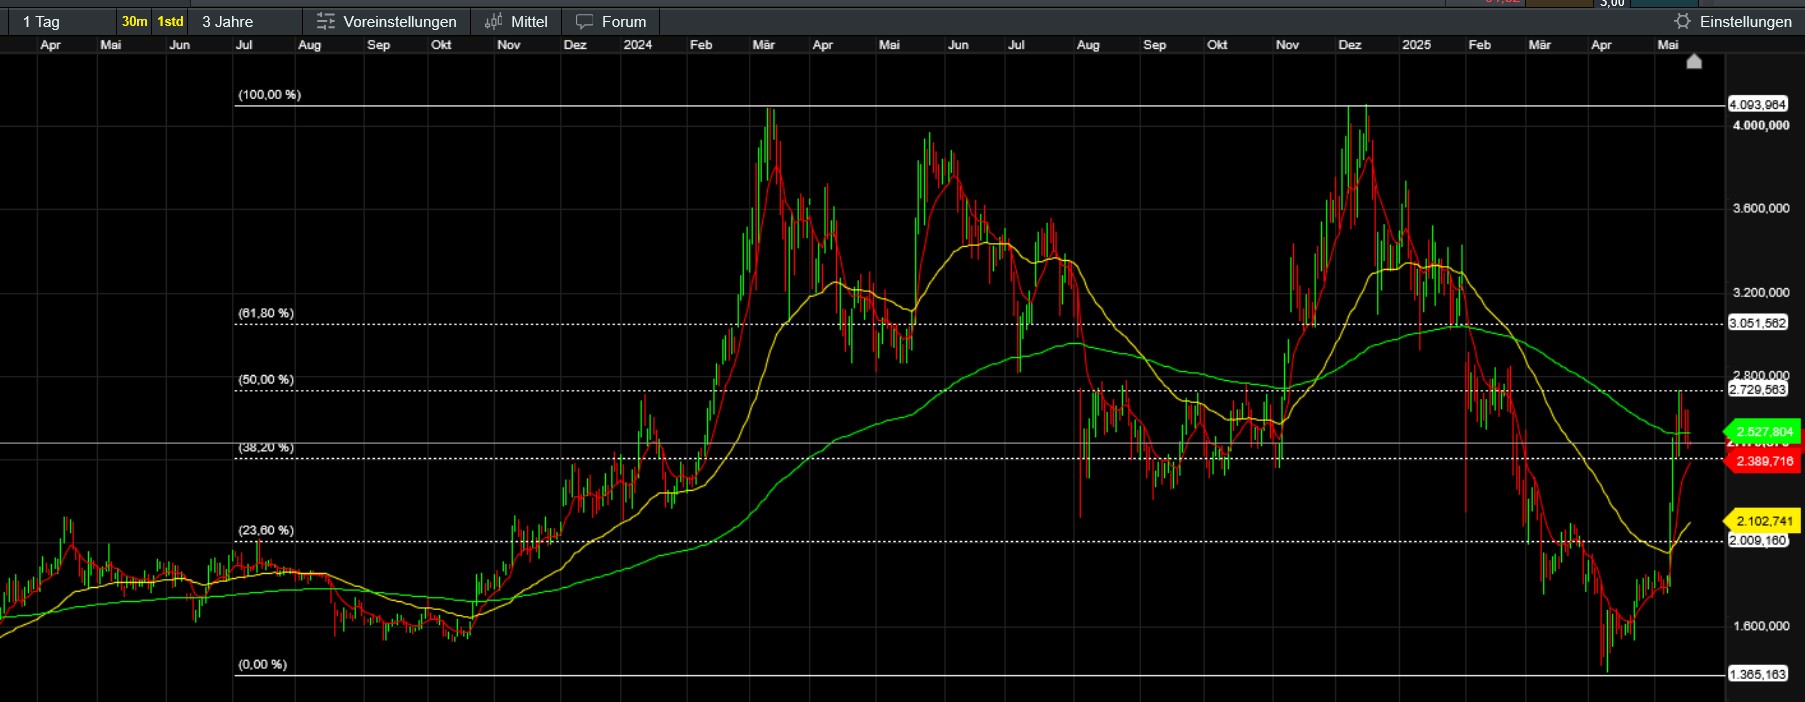The image size is (1805, 702).
Task: Open the 3 Jahre time range dropdown
Action: (x=246, y=21)
